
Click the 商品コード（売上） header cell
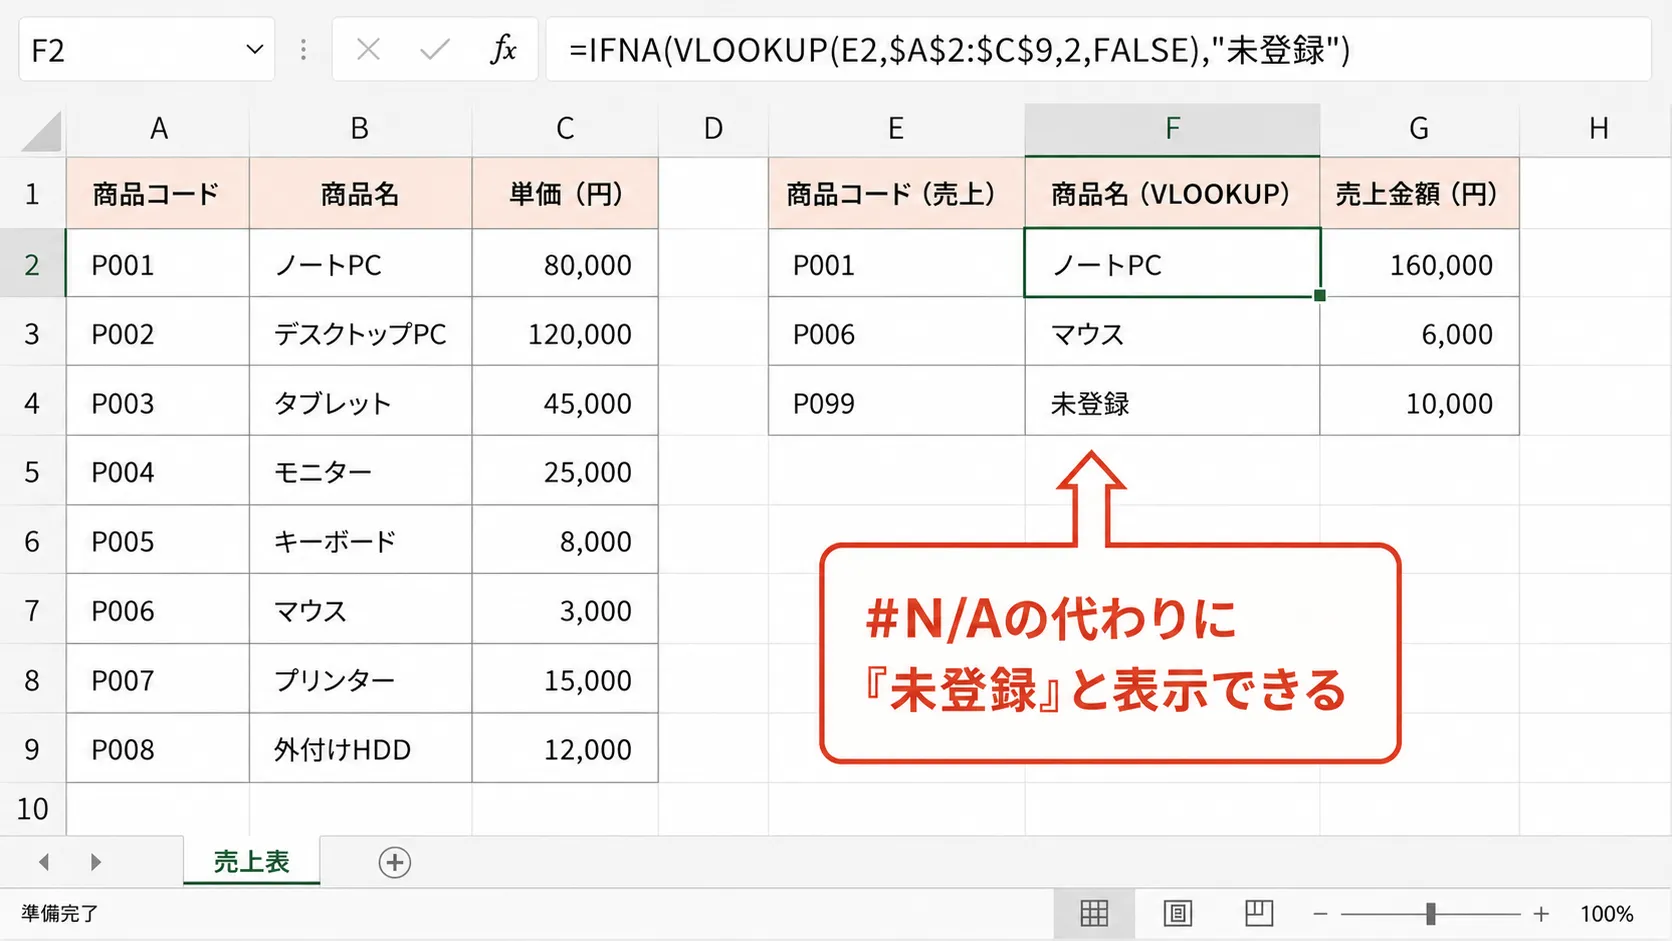point(896,194)
